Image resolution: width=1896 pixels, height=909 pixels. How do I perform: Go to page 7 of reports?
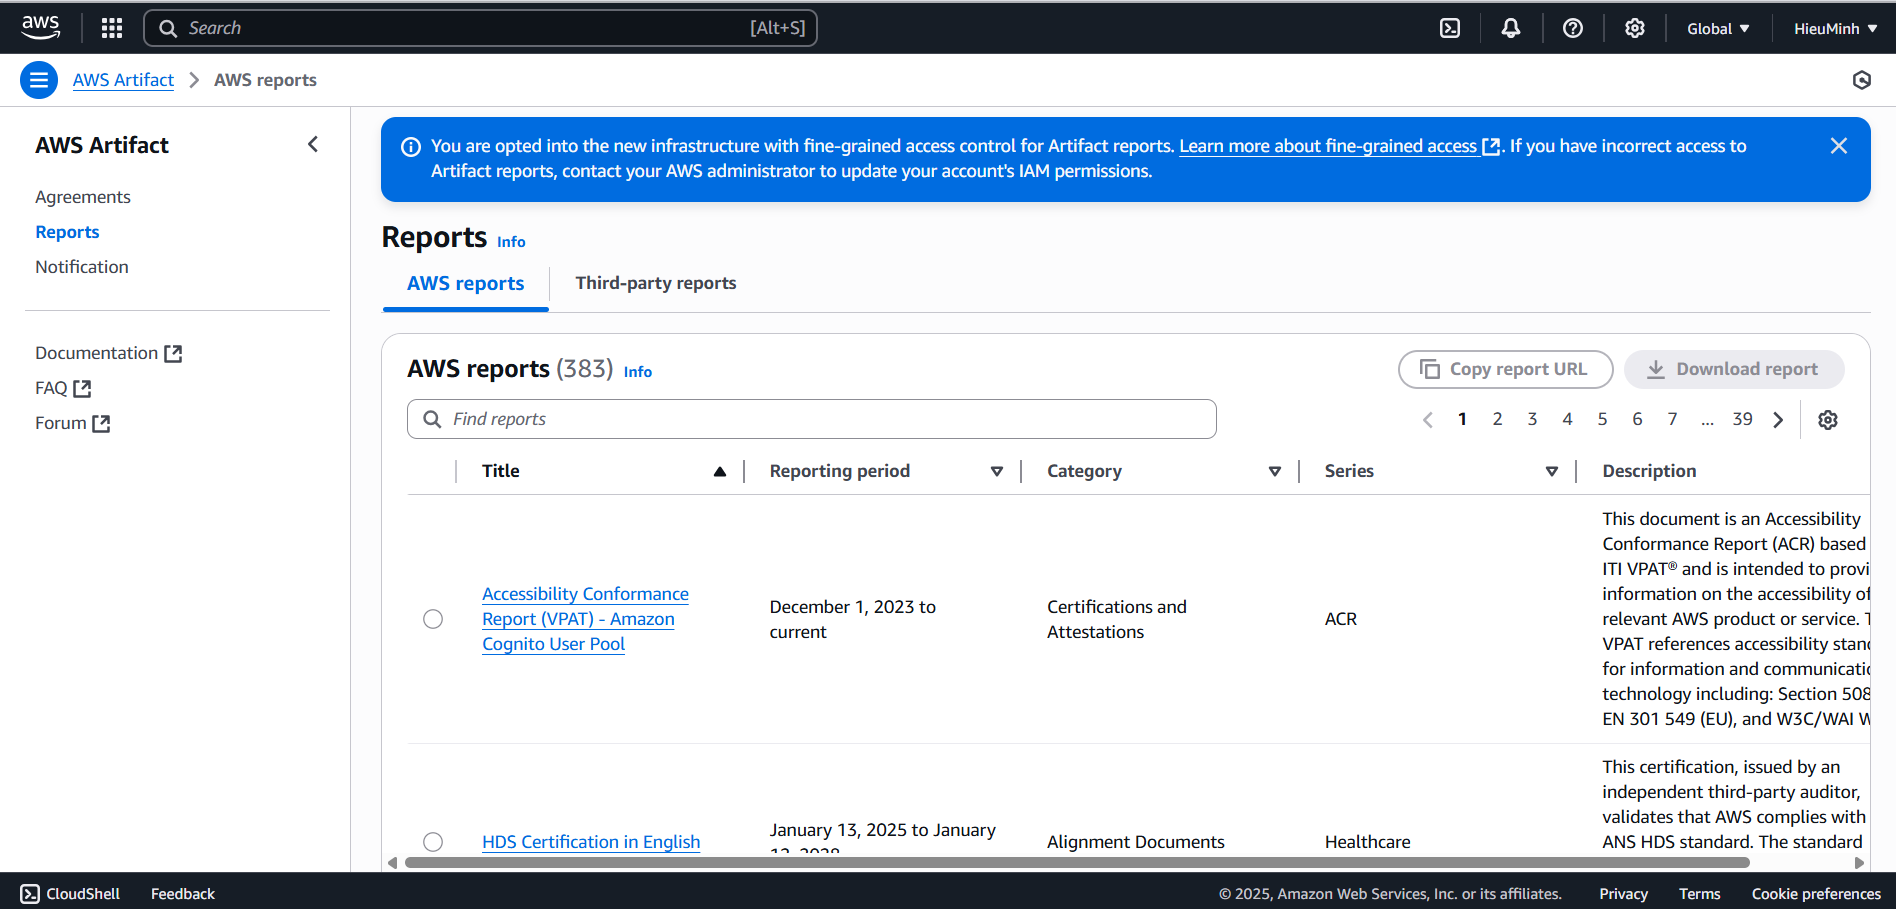[1672, 419]
